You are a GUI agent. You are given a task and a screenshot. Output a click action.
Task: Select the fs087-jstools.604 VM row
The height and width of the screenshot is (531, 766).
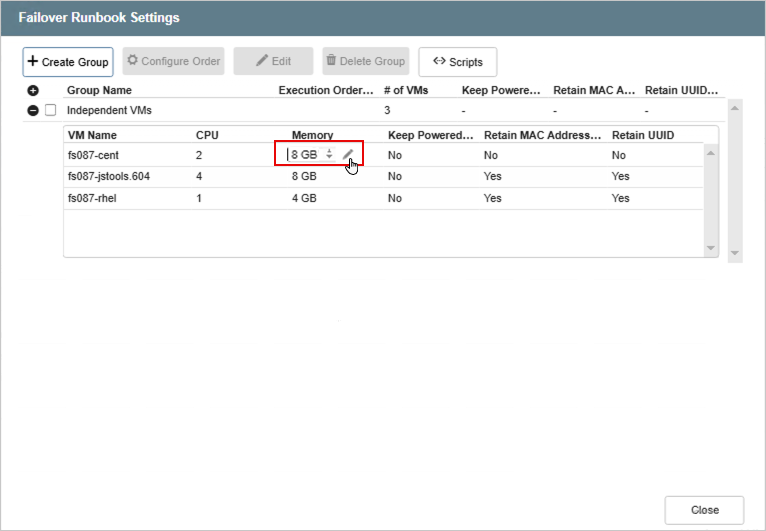click(x=108, y=176)
